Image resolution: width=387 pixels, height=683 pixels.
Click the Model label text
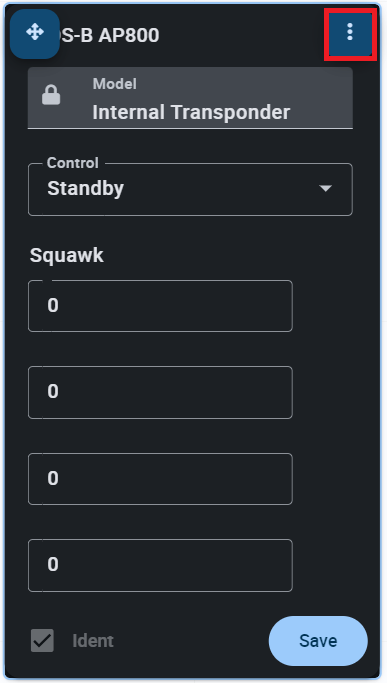tap(115, 84)
